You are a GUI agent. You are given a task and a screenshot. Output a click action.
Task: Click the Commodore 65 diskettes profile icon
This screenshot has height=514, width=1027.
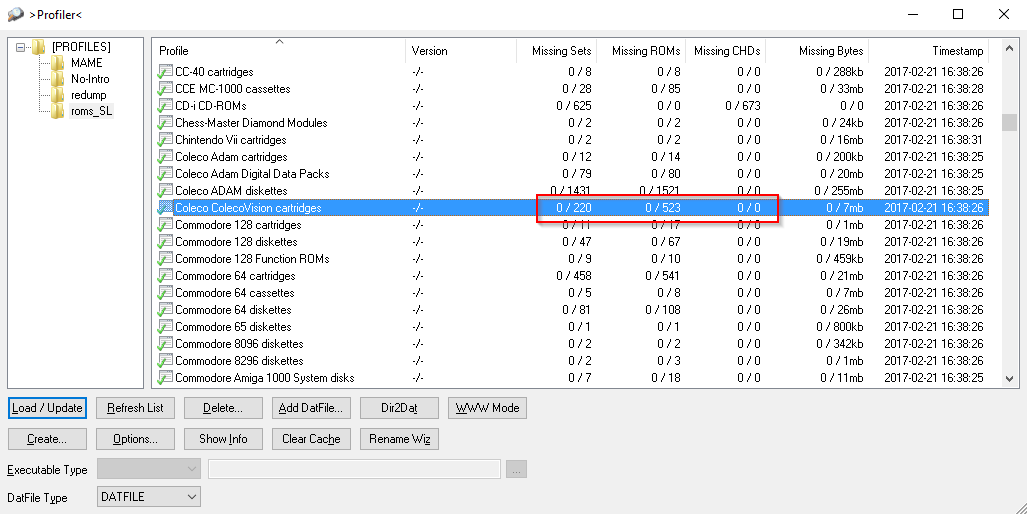click(165, 327)
